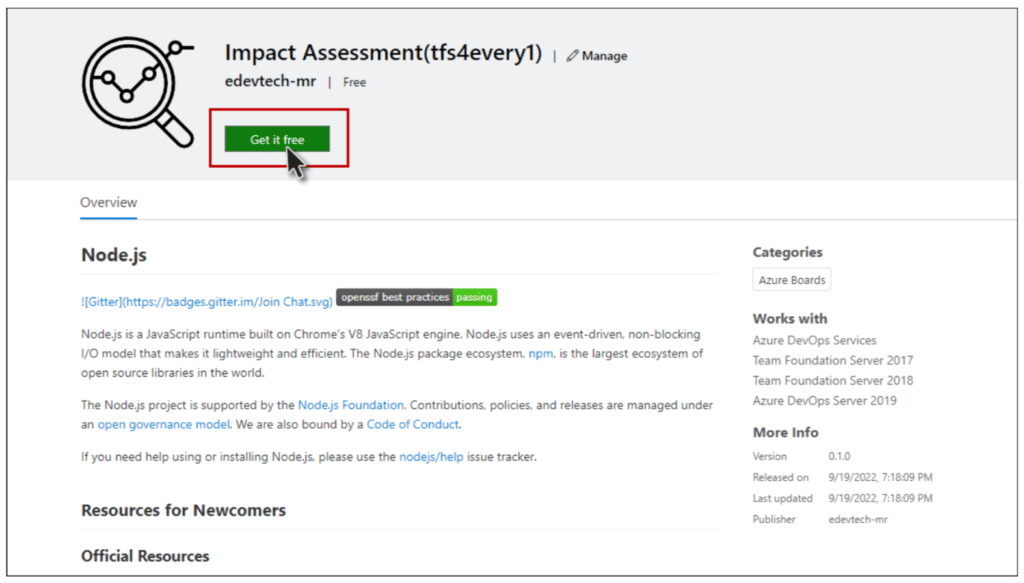Click the Get it free button
This screenshot has height=583, width=1024.
(277, 139)
